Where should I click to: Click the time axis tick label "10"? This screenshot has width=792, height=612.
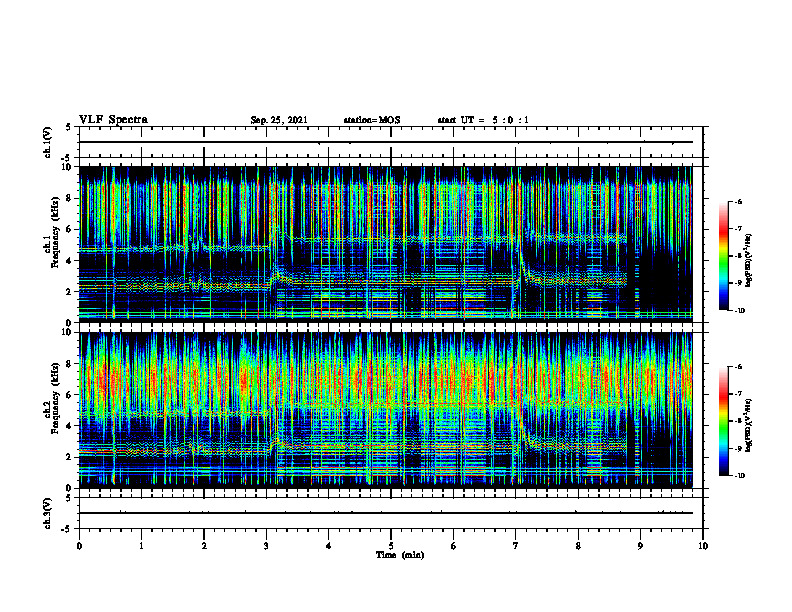(x=703, y=546)
